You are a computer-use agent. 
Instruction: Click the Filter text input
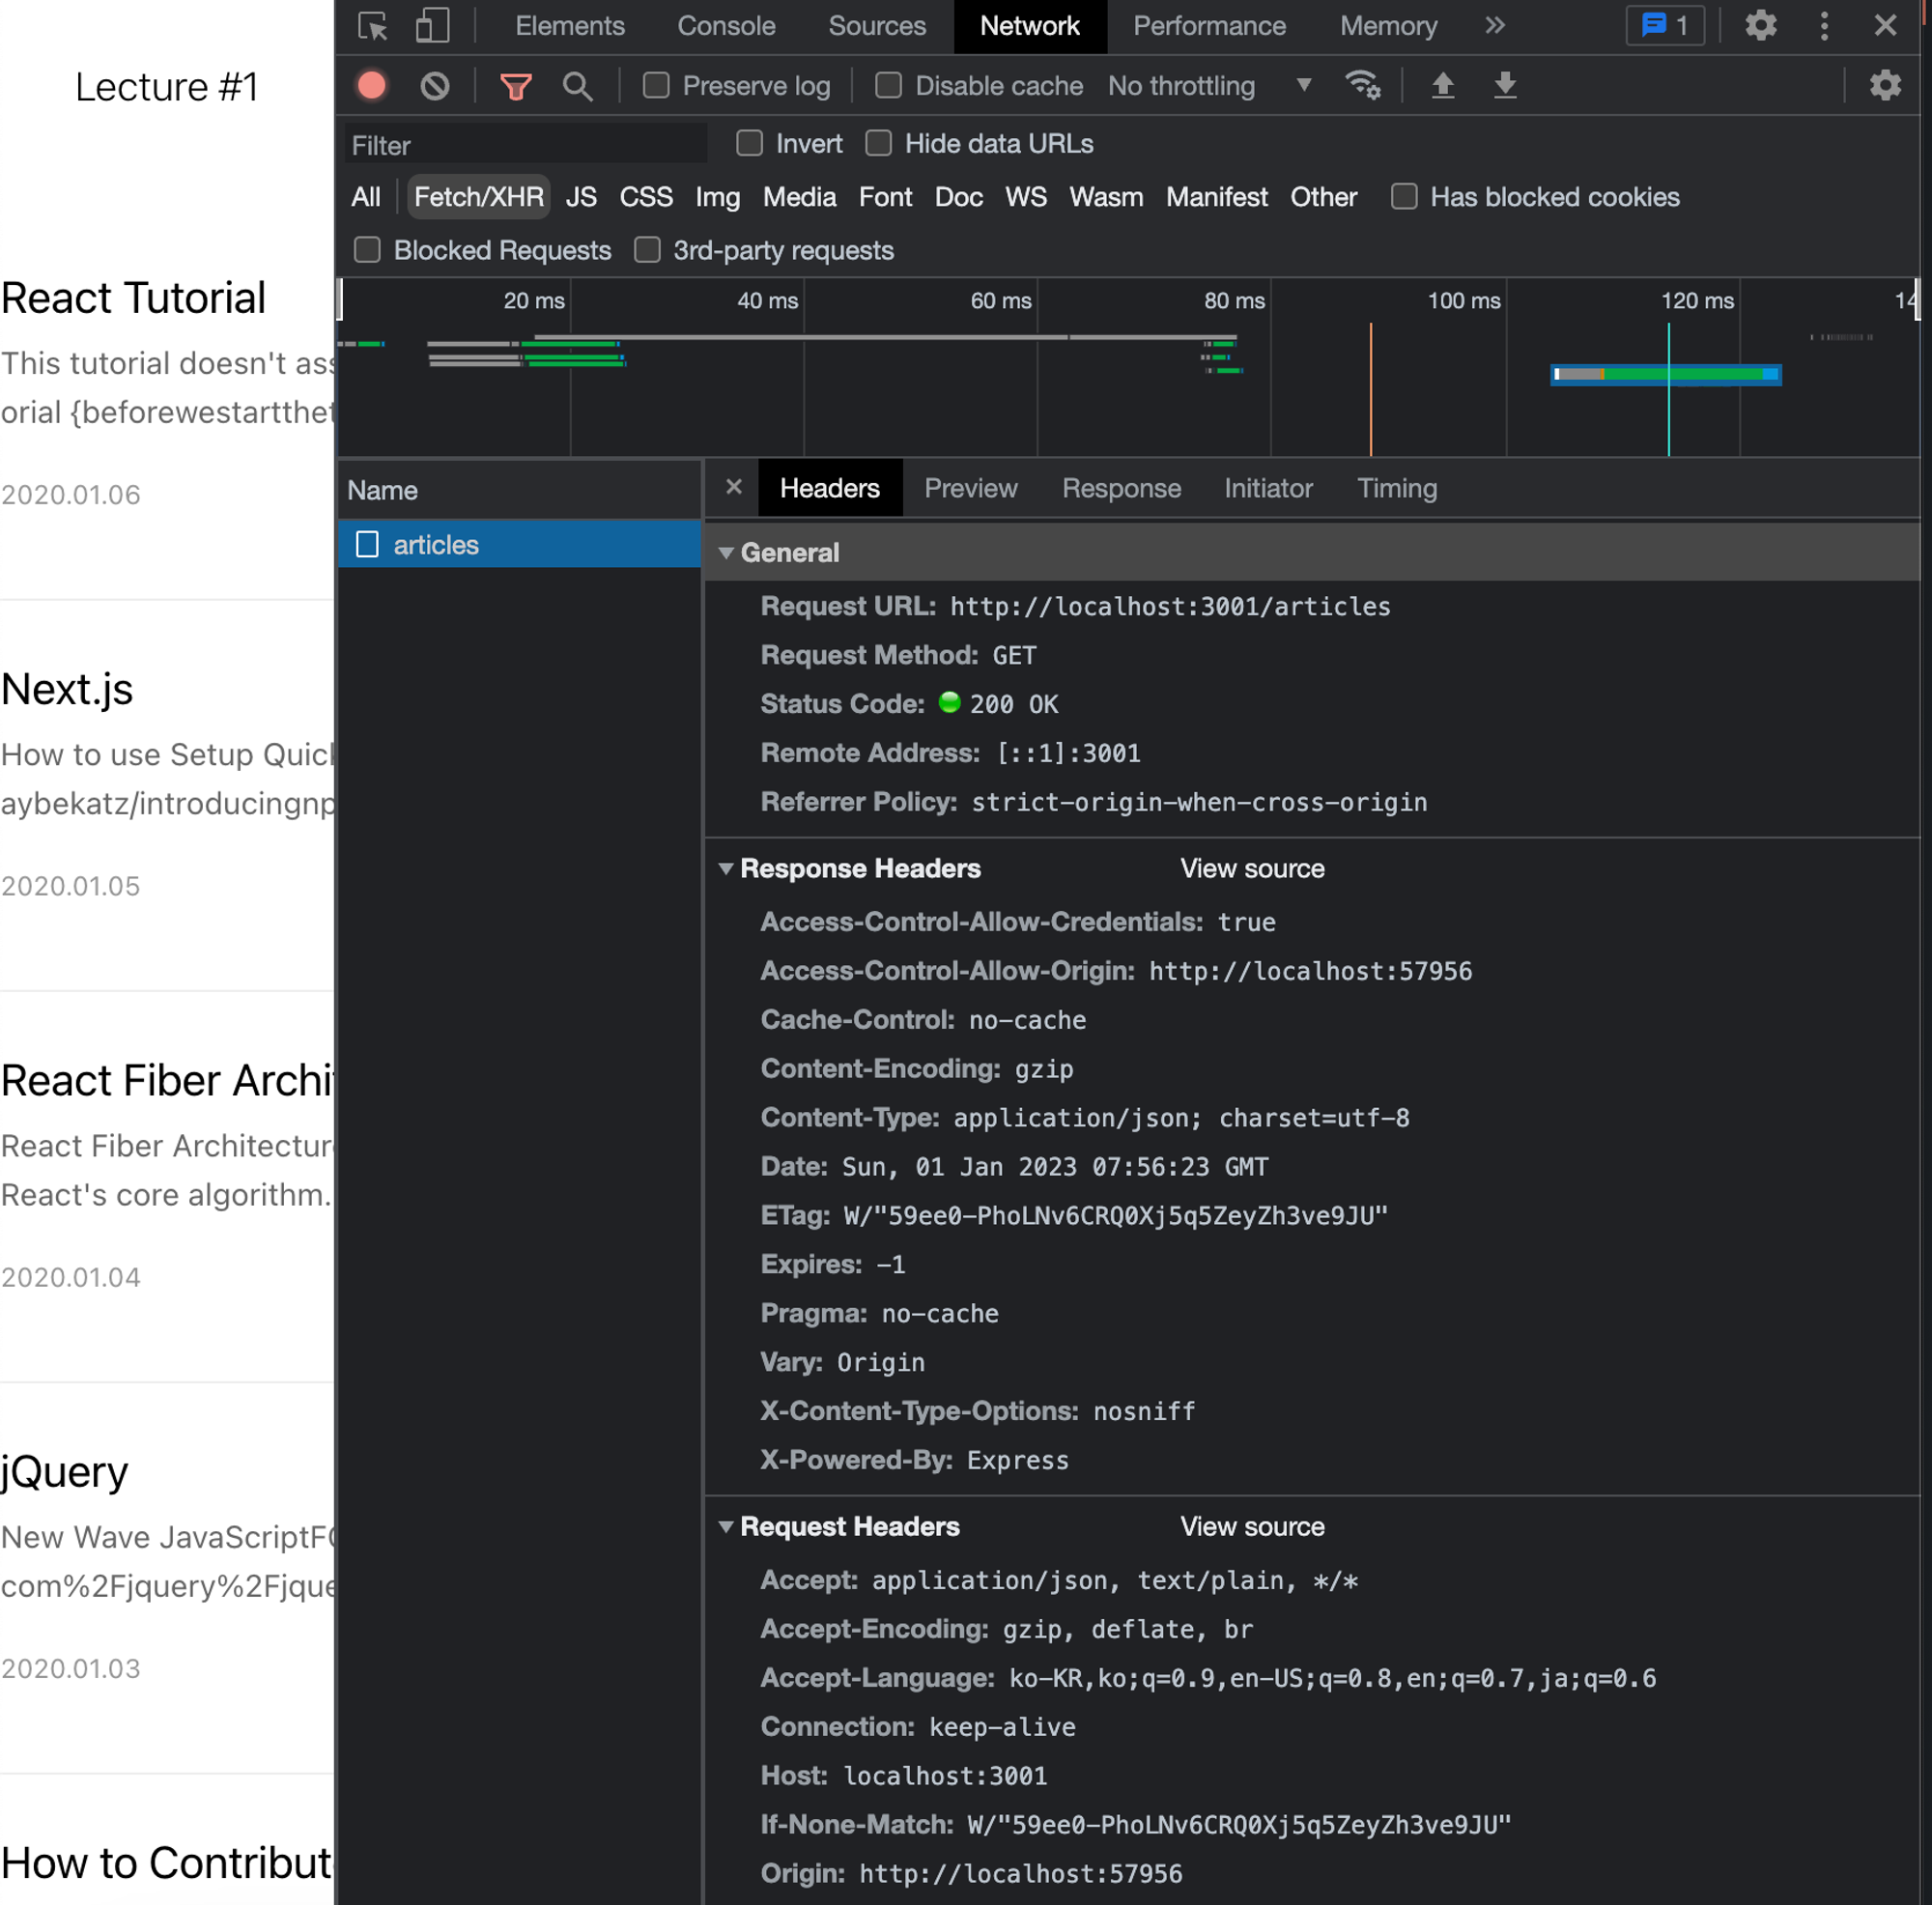pos(525,145)
